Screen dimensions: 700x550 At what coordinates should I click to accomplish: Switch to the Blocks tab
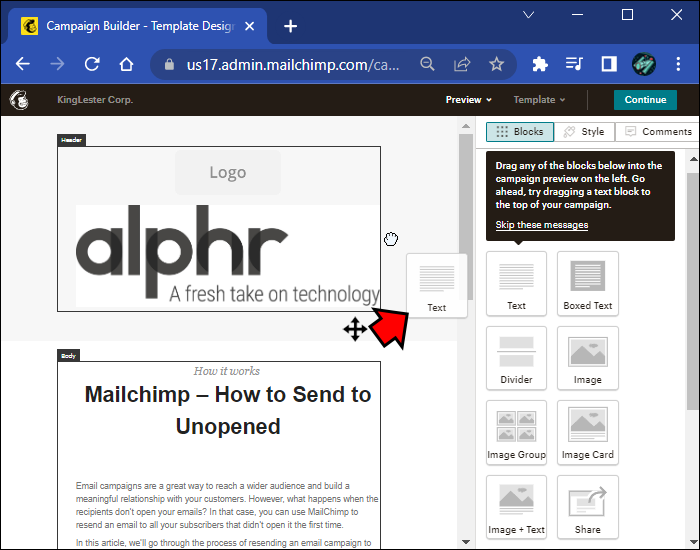pos(520,132)
